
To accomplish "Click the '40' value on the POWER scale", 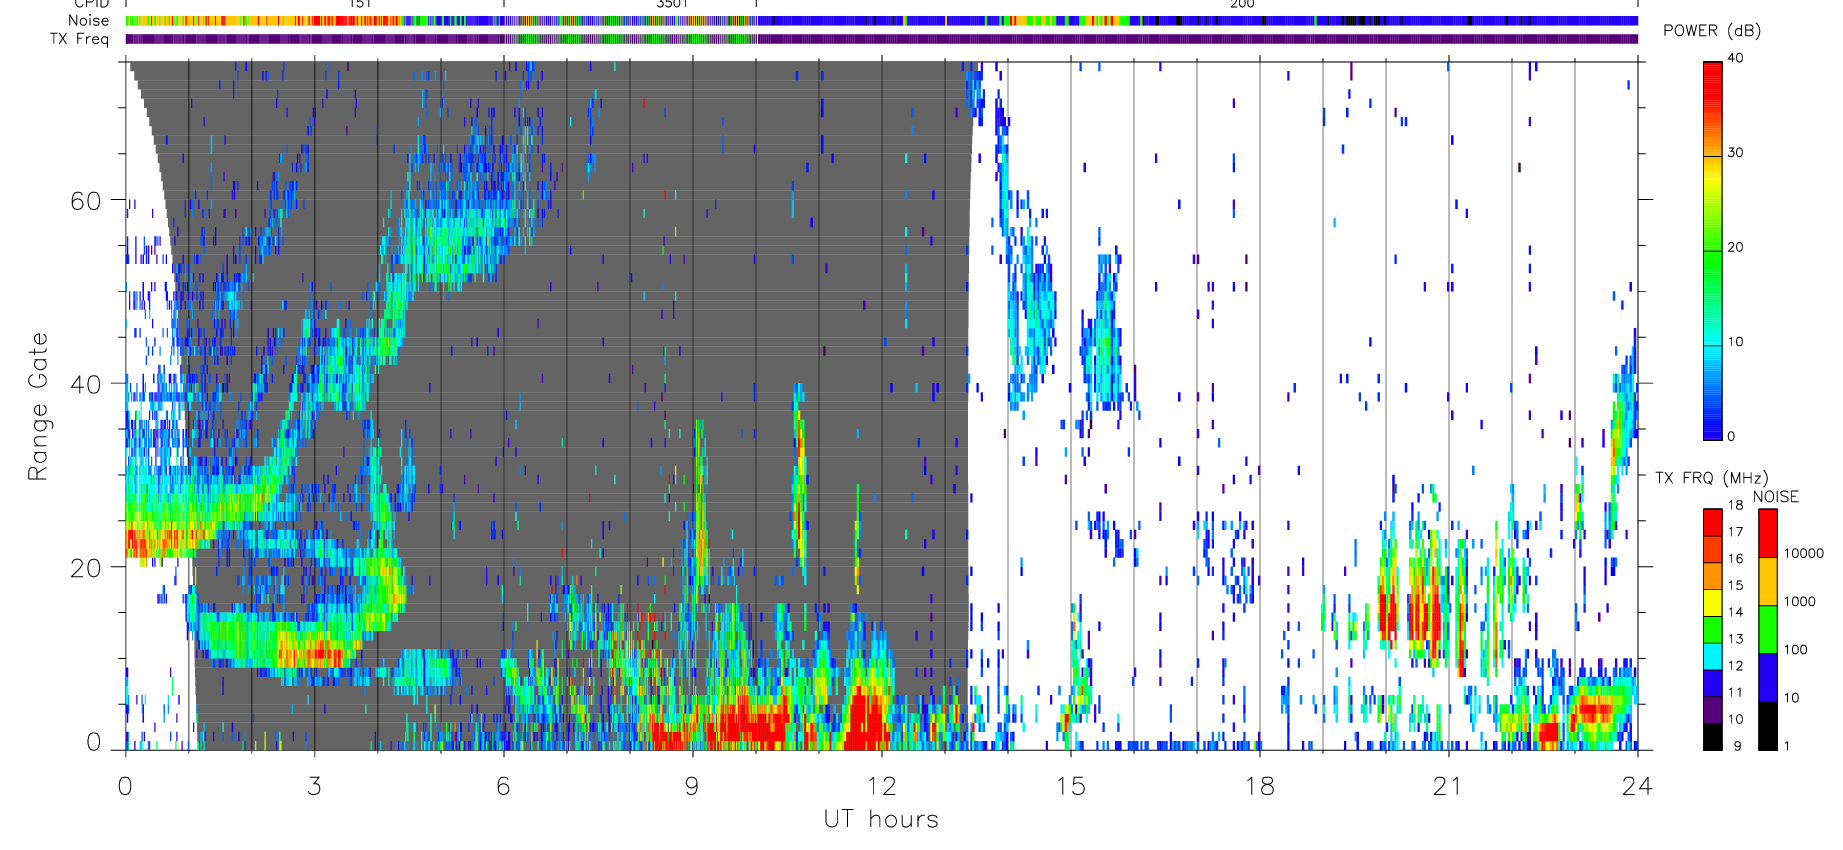I will tap(1735, 58).
